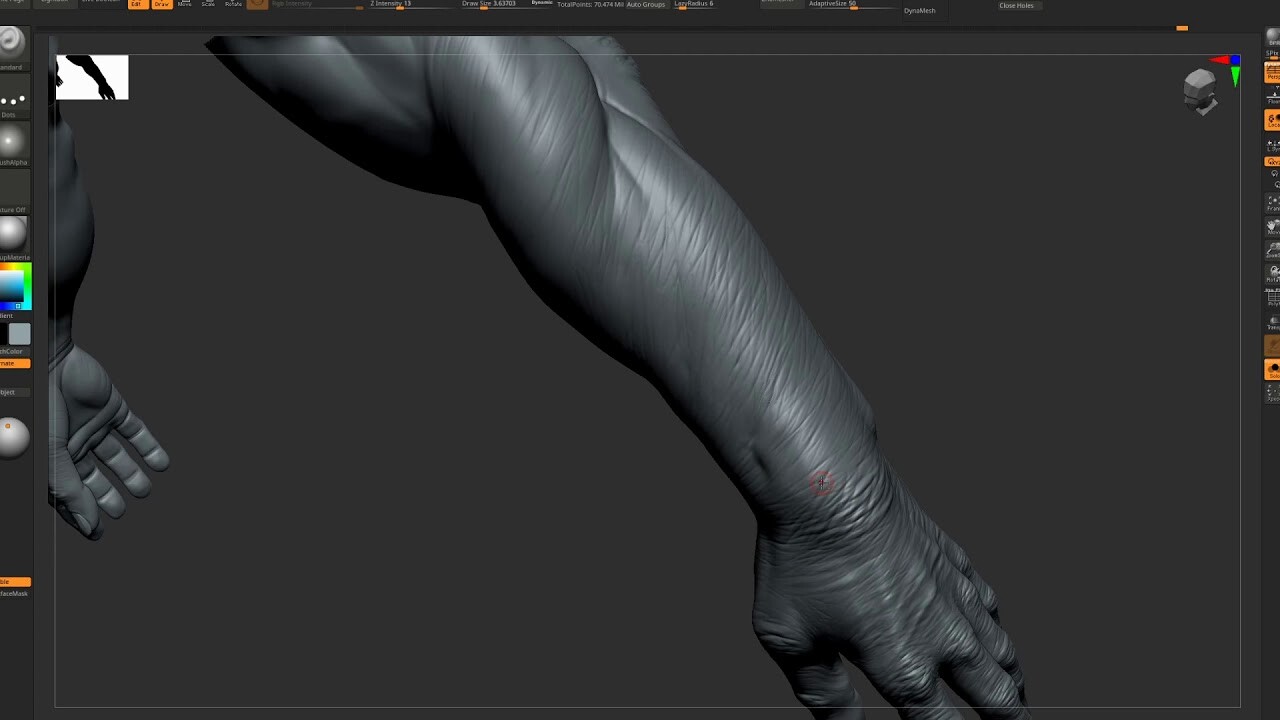This screenshot has width=1280, height=720.
Task: Click the Close Holes button
Action: pos(1016,5)
